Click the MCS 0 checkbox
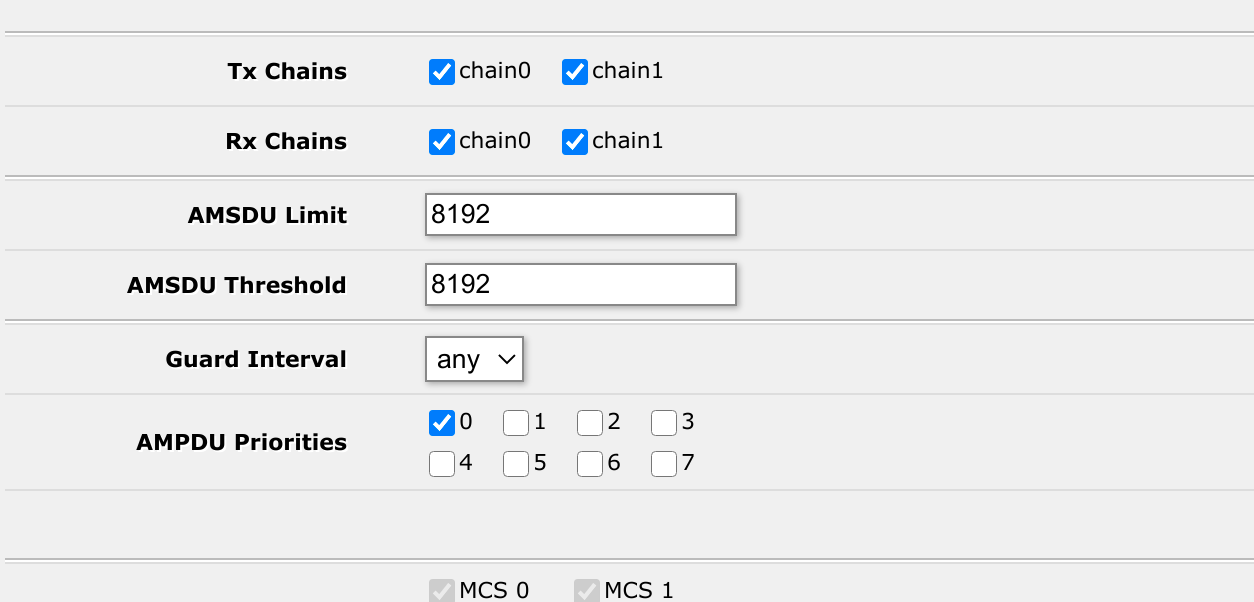 (x=442, y=590)
